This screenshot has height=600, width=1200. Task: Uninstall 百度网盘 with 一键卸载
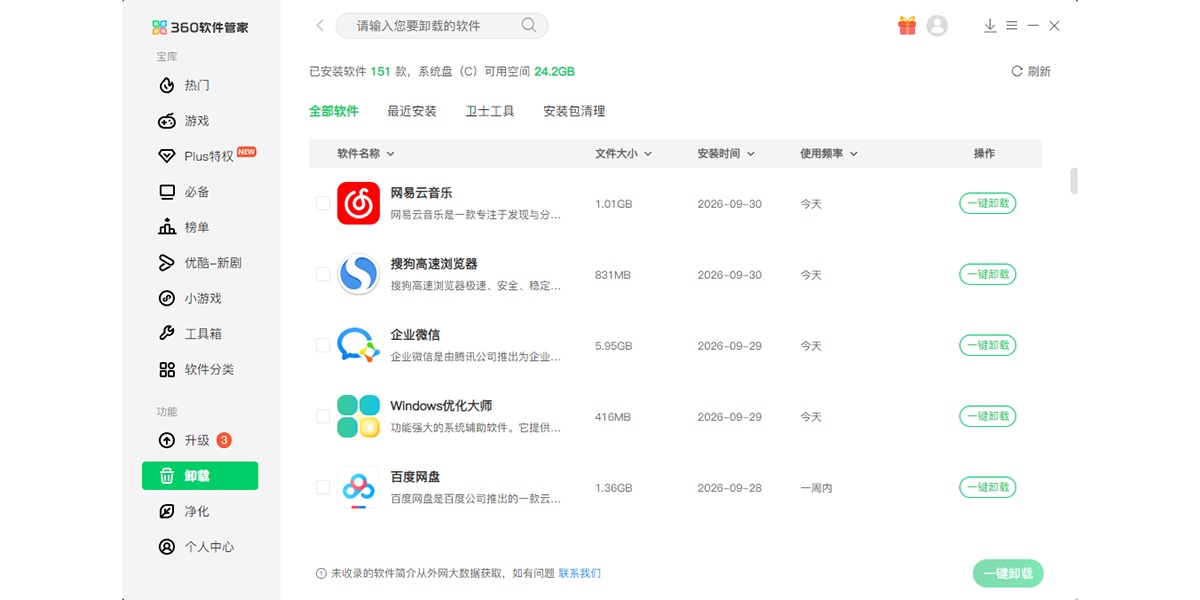click(x=988, y=487)
